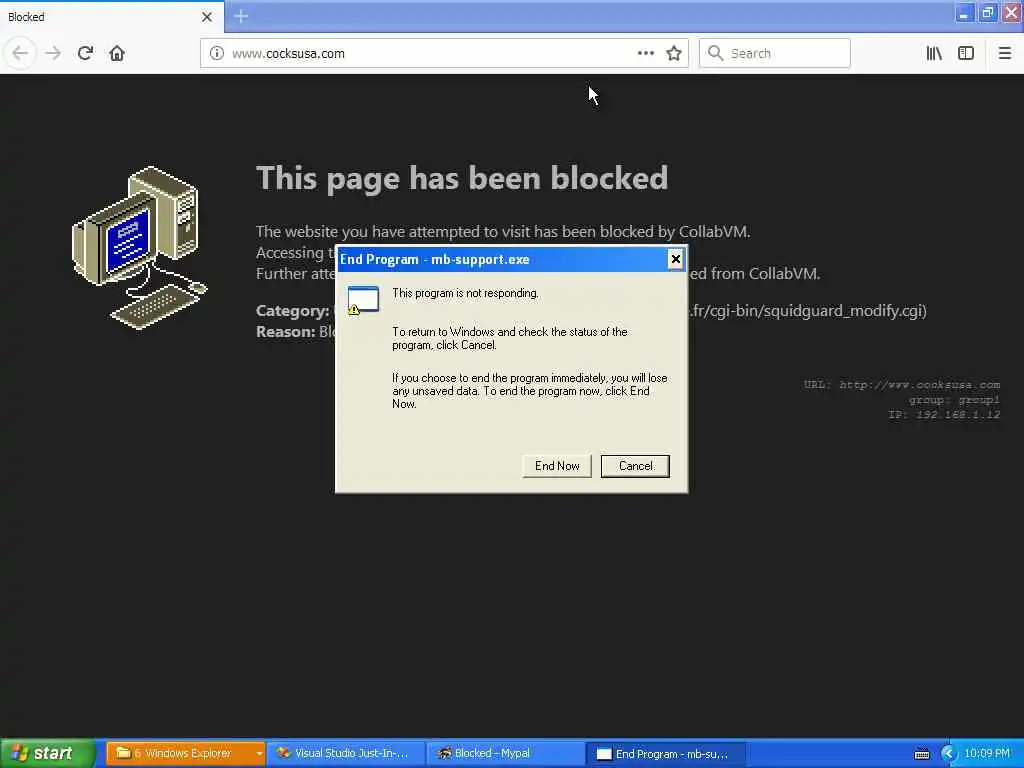Restore down the browser window
Viewport: 1024px width, 768px height.
click(988, 13)
